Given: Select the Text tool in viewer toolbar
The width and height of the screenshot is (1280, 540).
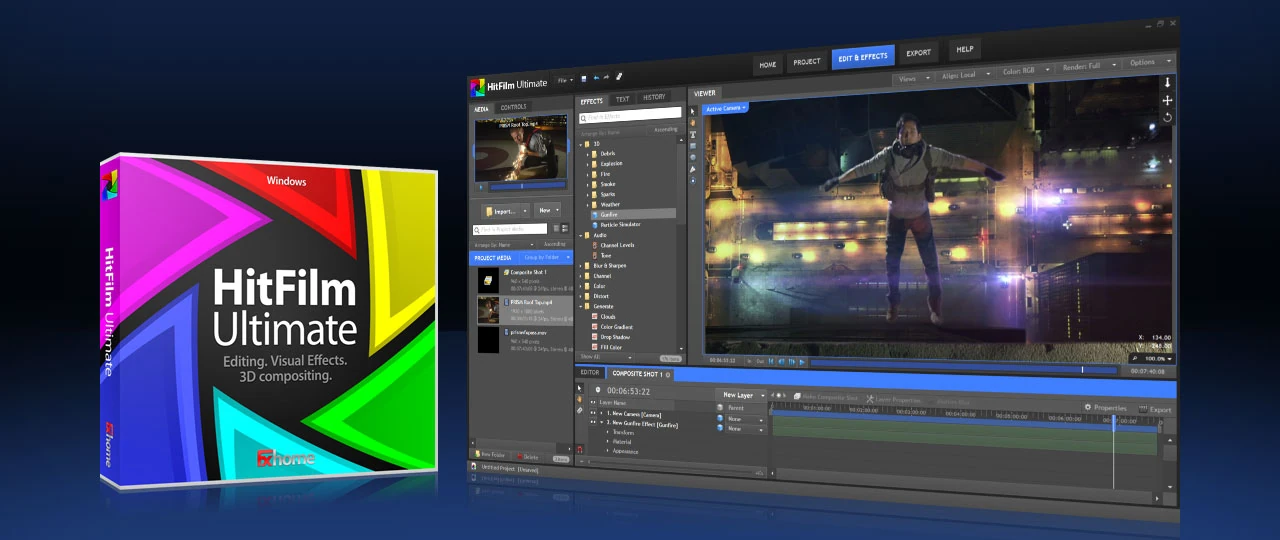Looking at the screenshot, I should pyautogui.click(x=693, y=134).
